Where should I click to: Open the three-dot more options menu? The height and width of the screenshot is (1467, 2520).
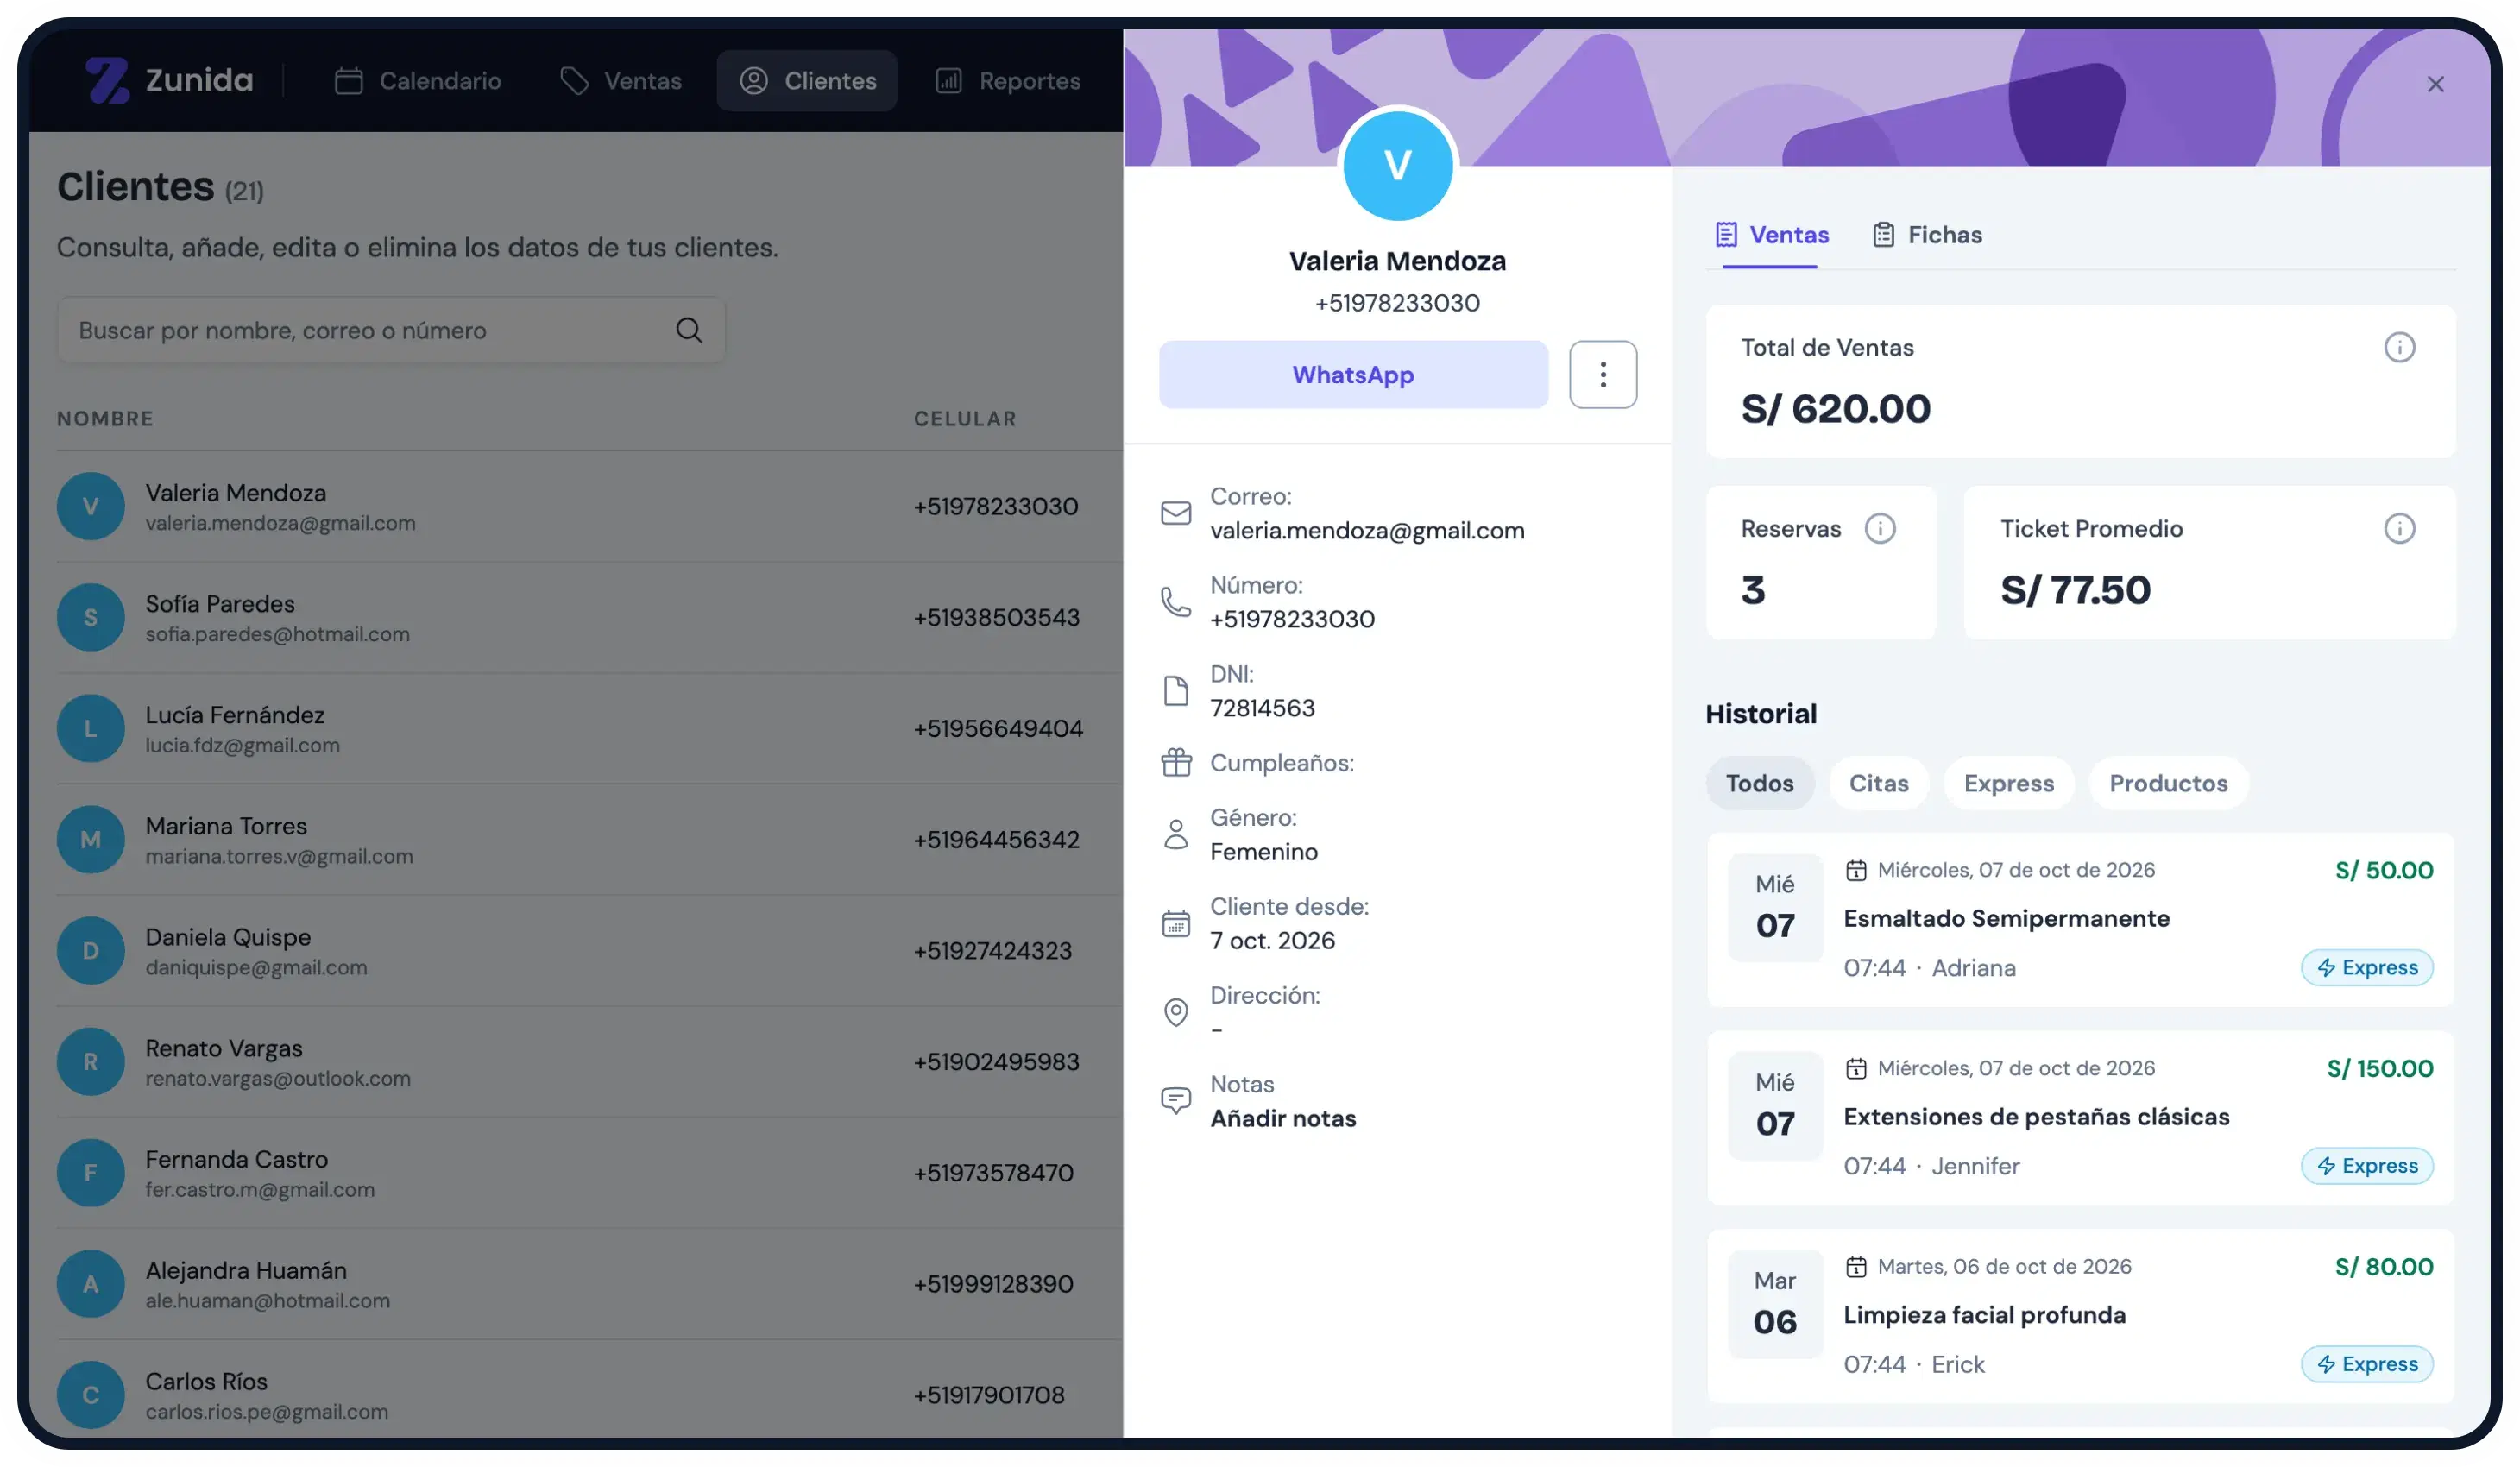(x=1603, y=375)
